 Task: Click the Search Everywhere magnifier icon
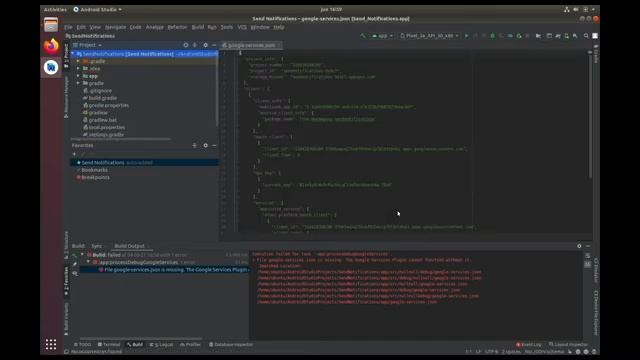(x=586, y=36)
